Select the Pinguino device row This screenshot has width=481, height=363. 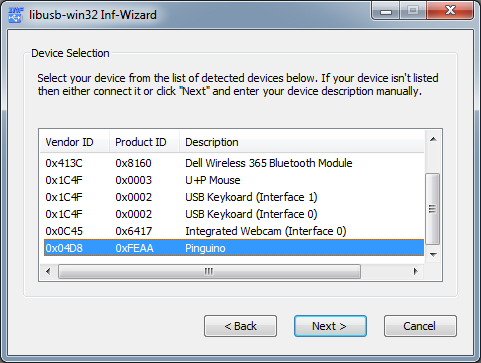point(234,248)
